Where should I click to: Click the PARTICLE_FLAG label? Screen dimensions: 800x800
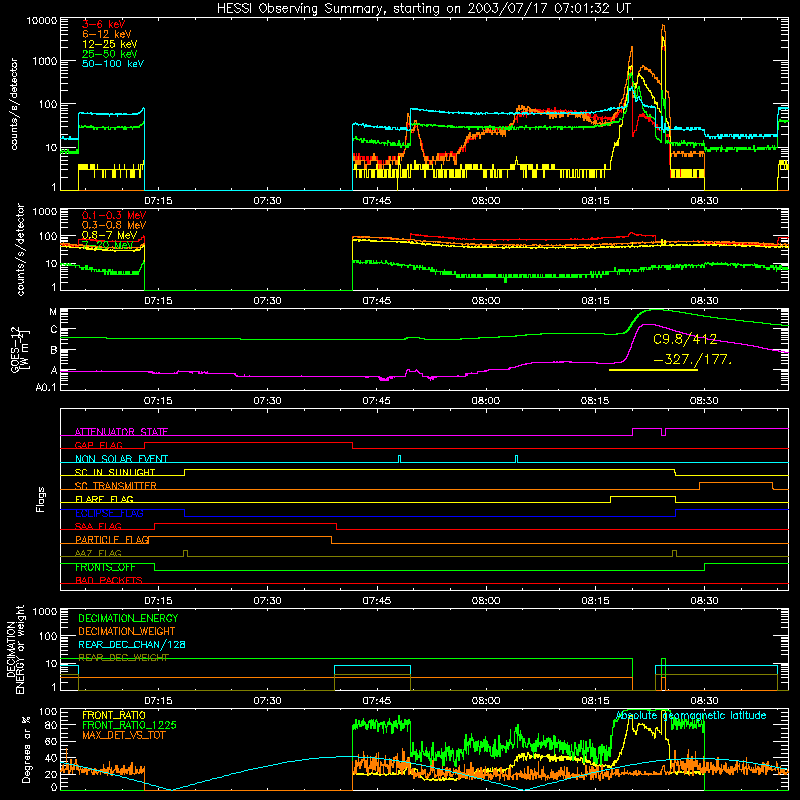[112, 539]
